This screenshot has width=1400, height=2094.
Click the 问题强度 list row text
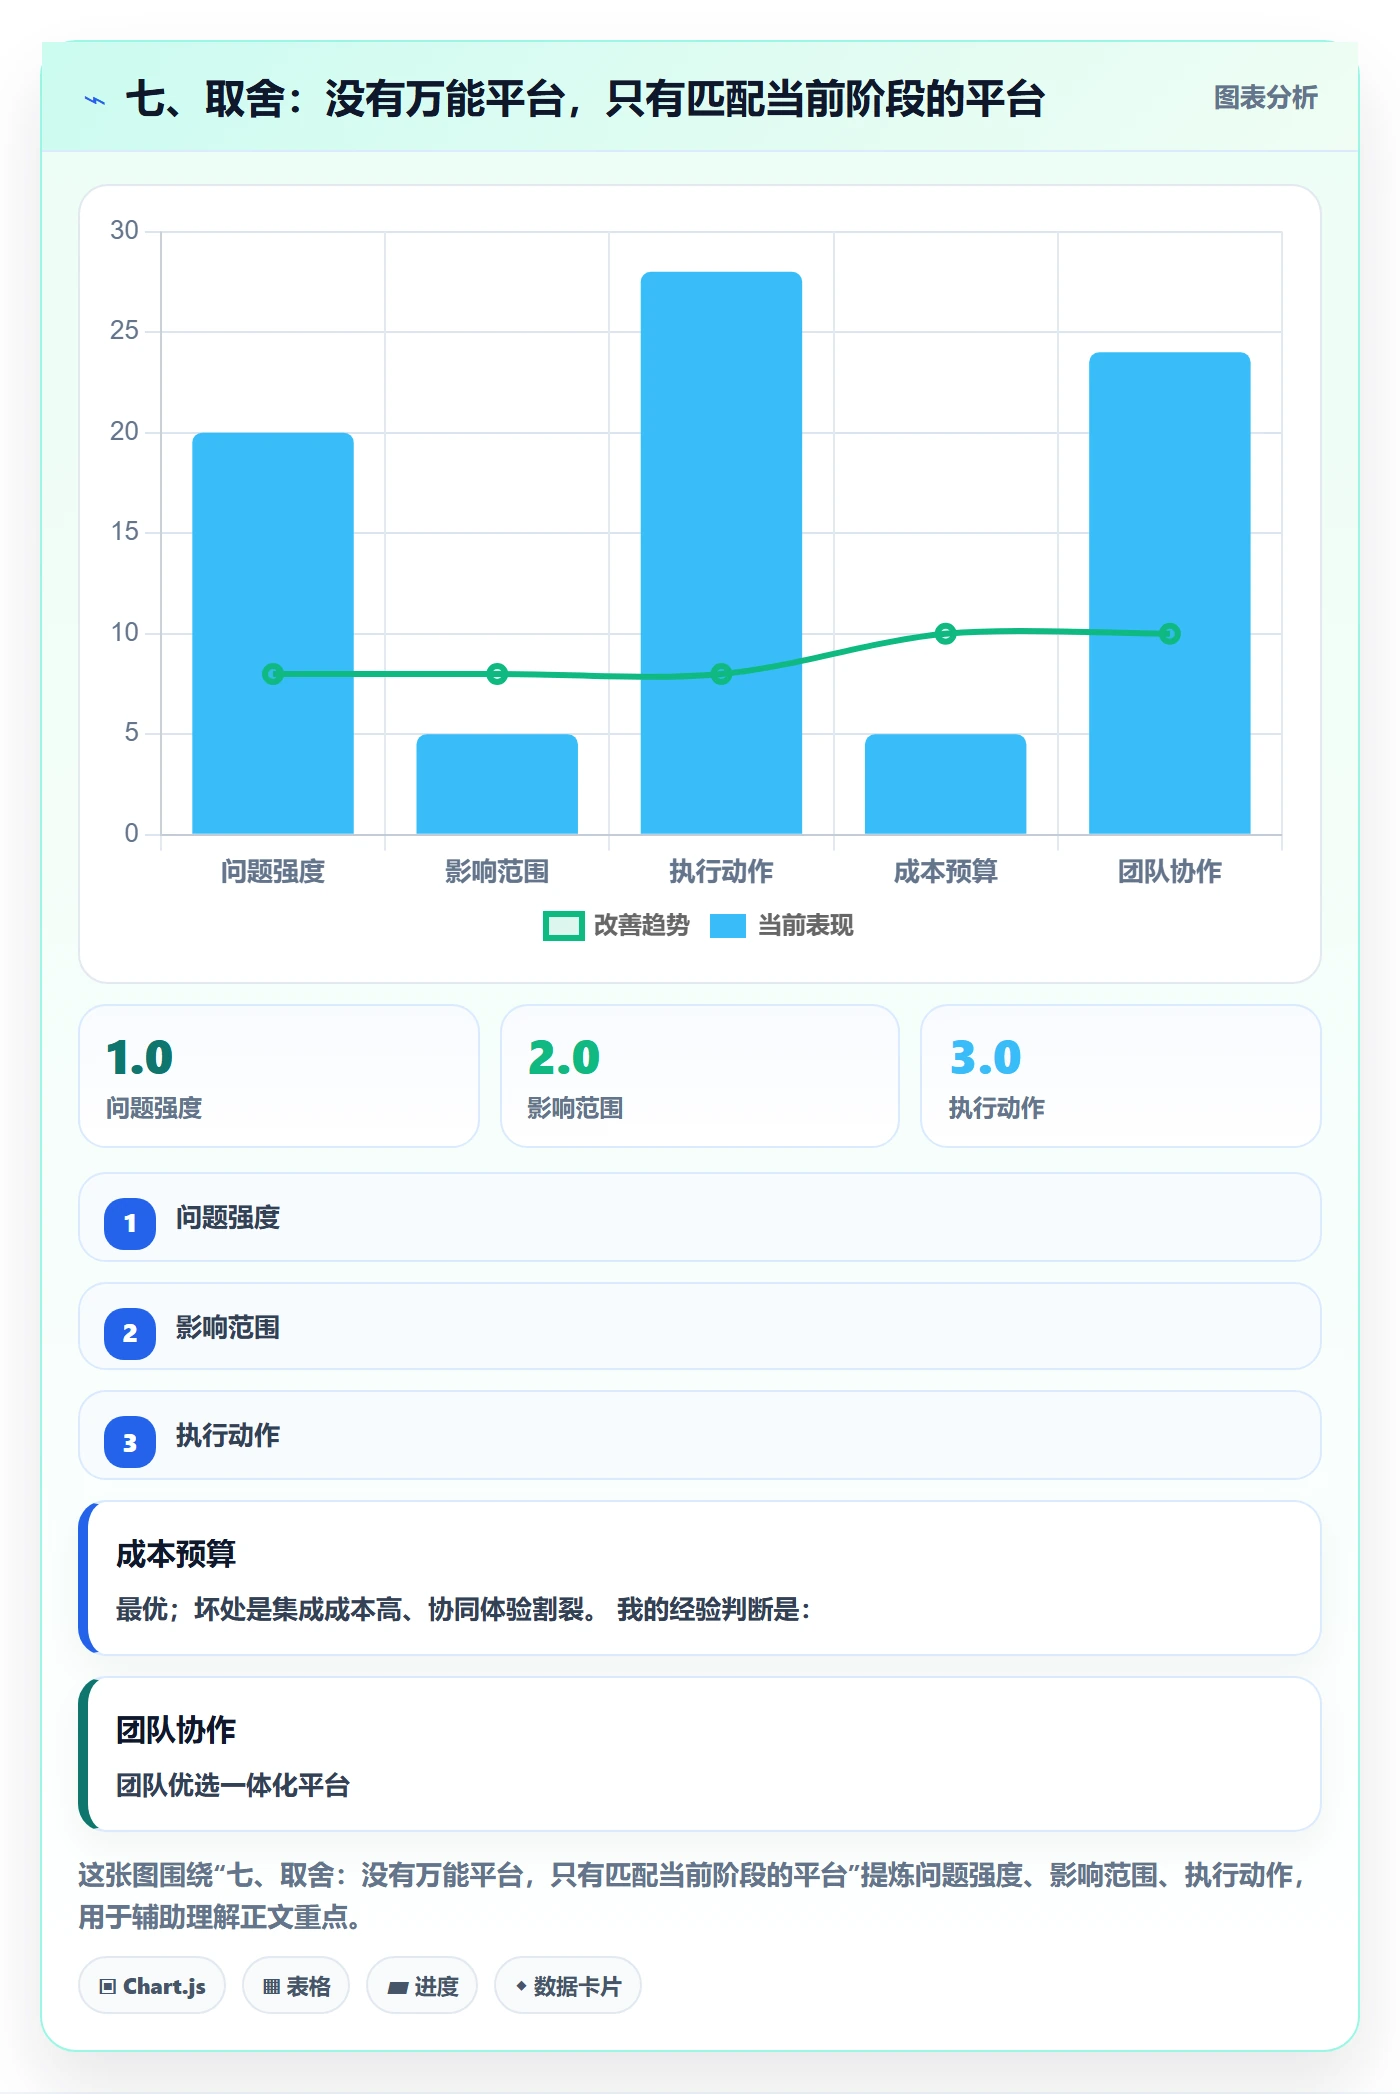228,1218
